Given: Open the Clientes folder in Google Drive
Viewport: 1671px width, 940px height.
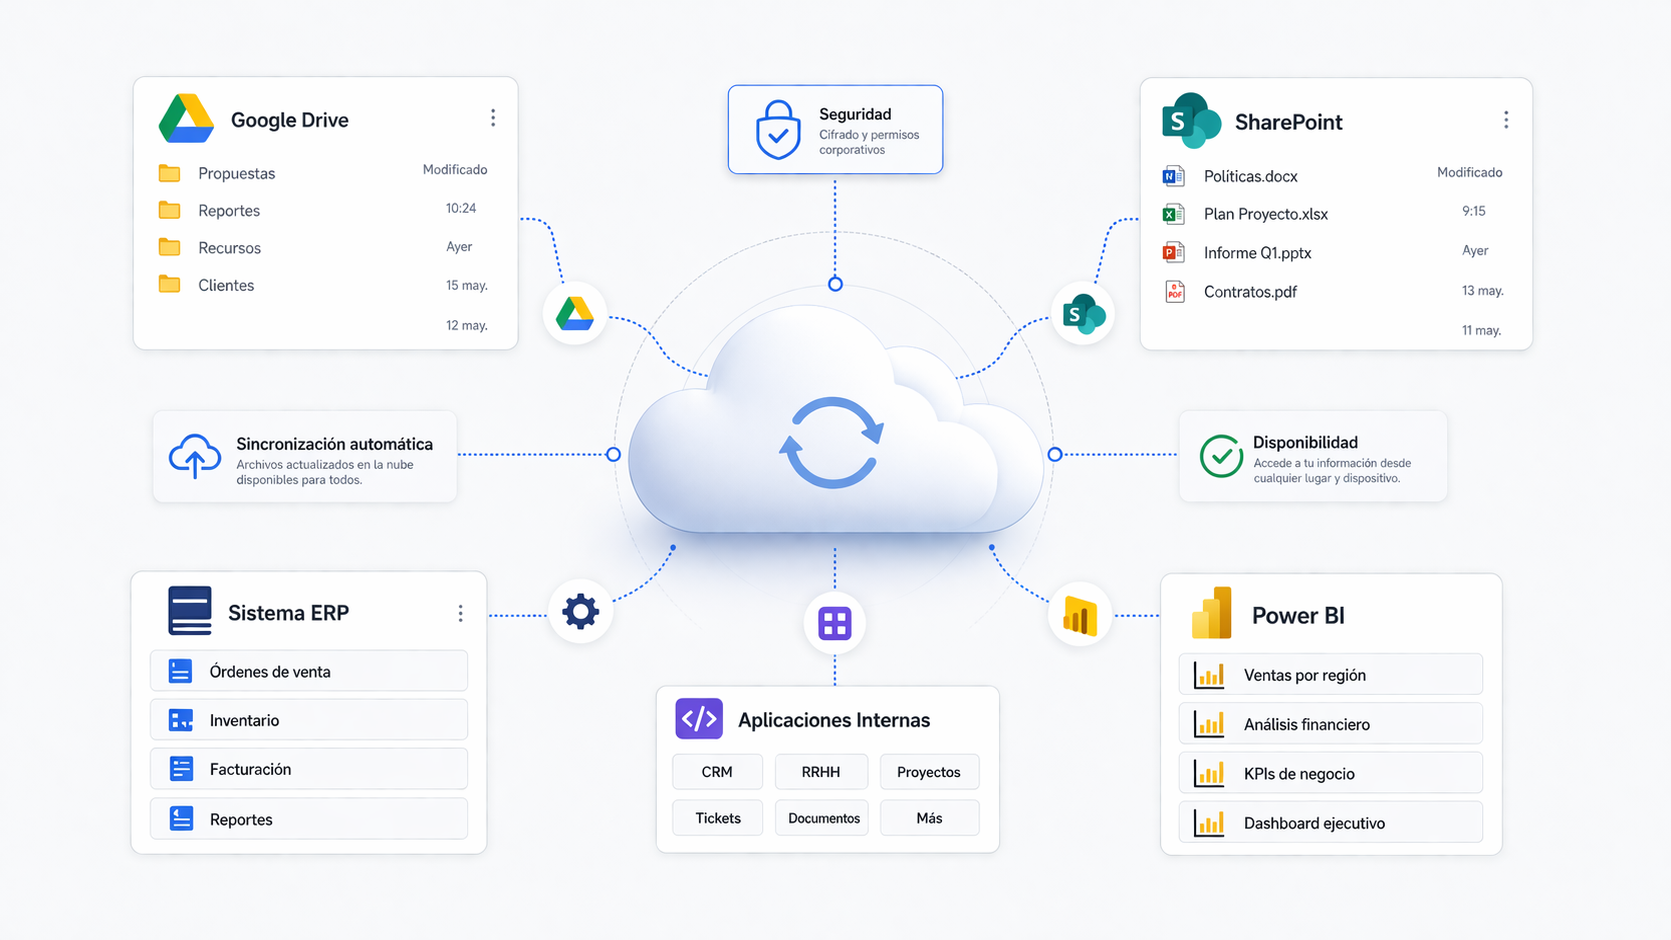Looking at the screenshot, I should 225,285.
